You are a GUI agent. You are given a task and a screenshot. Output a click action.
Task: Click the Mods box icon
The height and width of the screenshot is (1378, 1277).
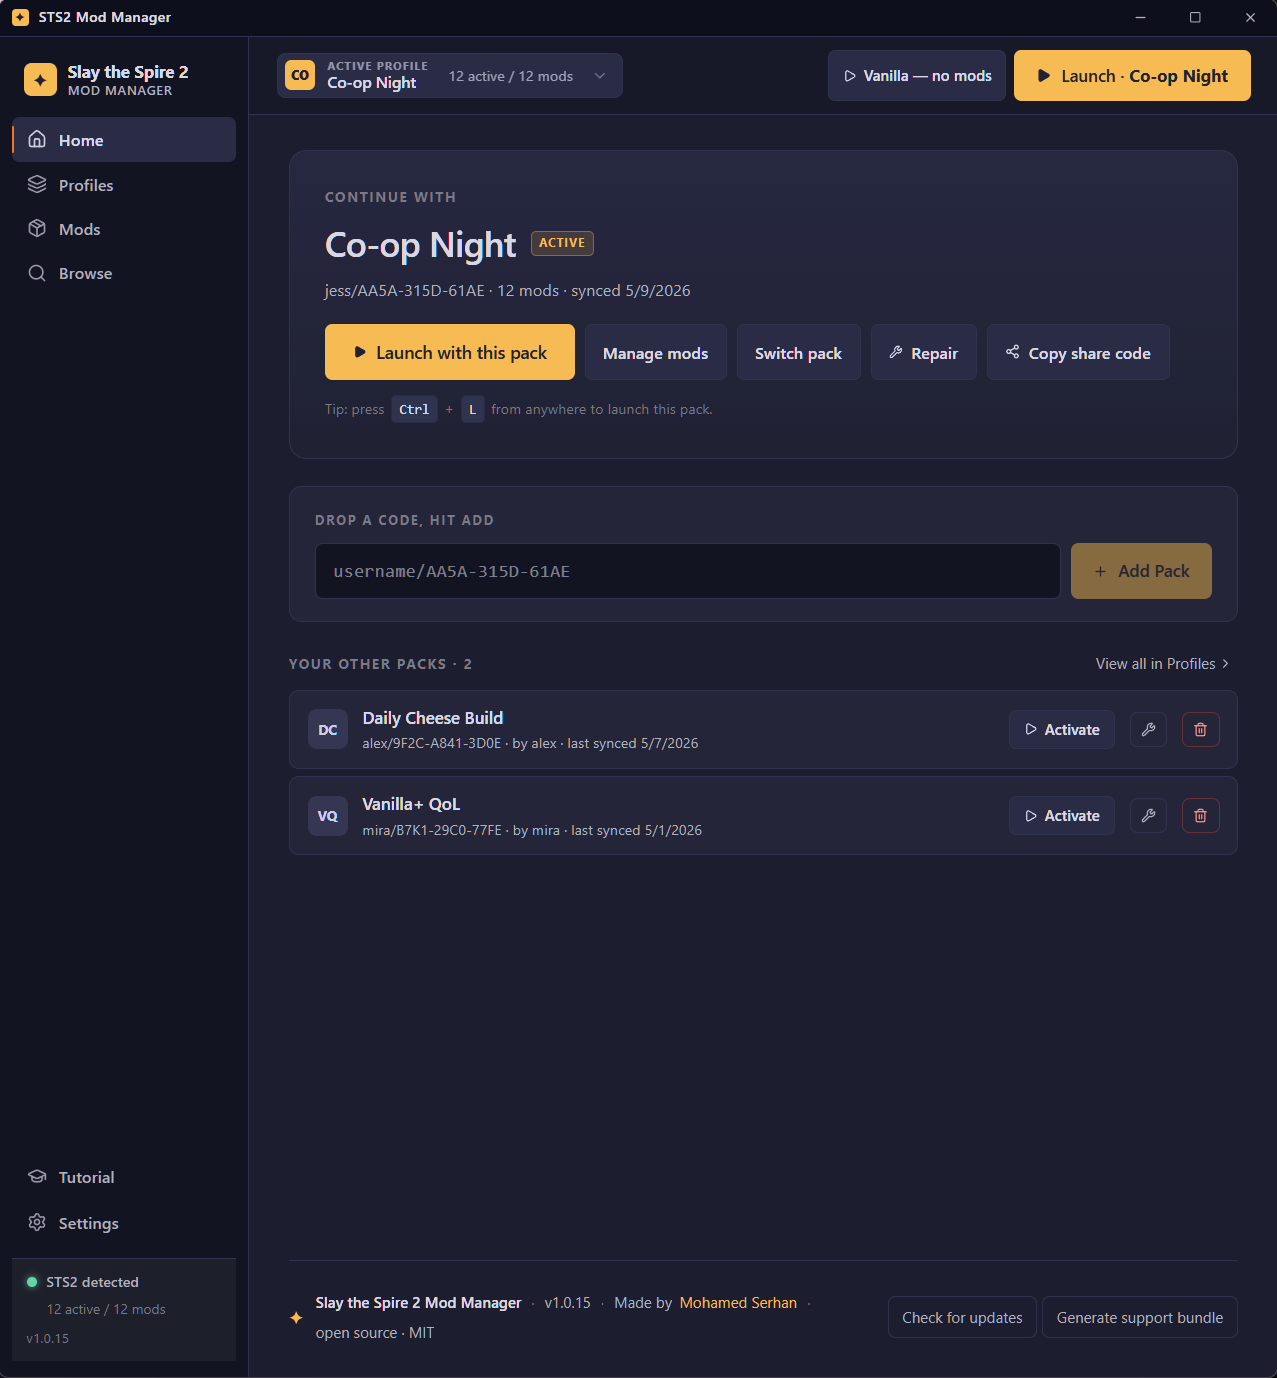[37, 228]
